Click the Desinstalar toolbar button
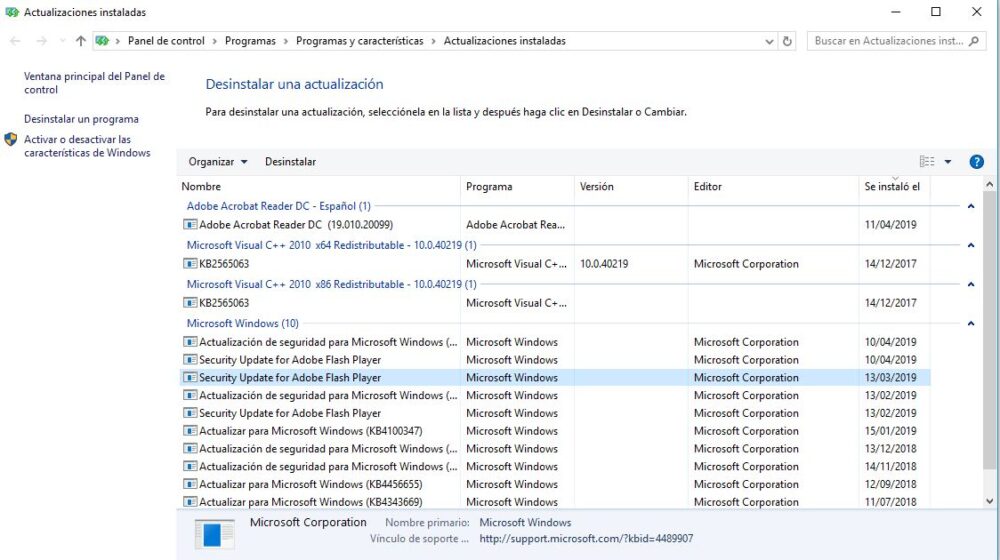Screen dimensions: 1000x560 click(x=290, y=162)
